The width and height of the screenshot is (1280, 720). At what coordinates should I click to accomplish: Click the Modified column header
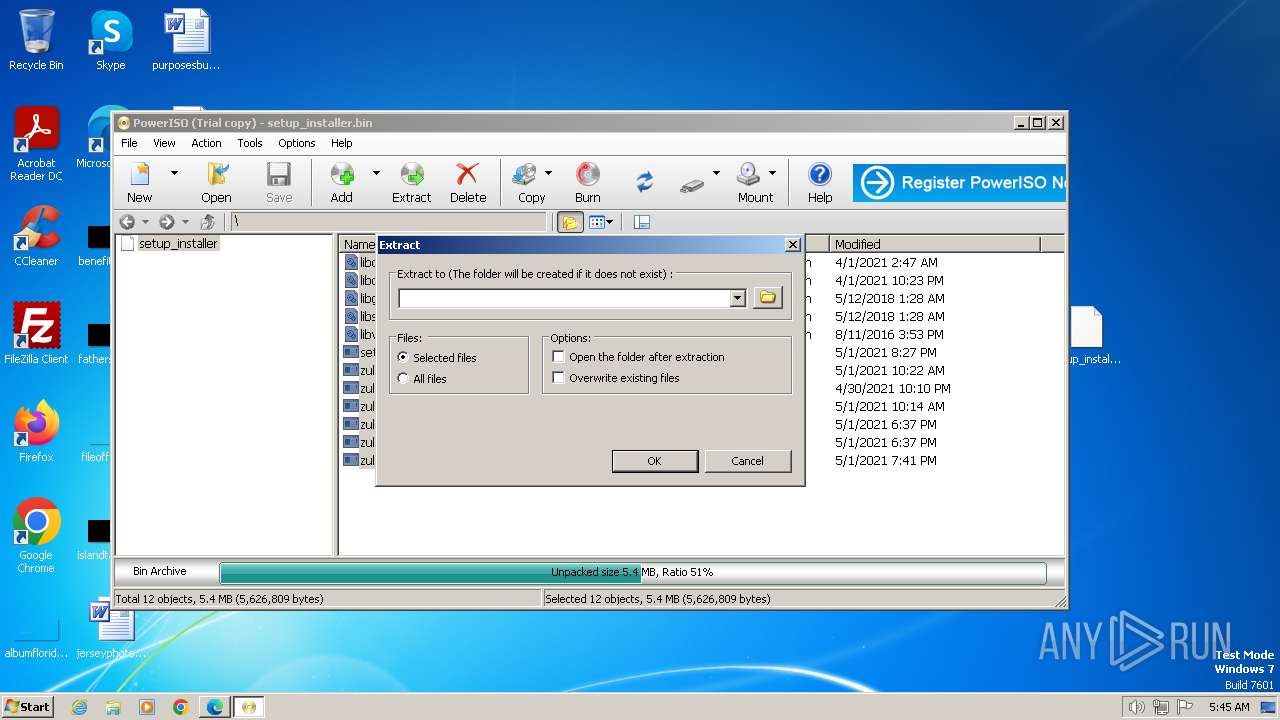point(934,244)
